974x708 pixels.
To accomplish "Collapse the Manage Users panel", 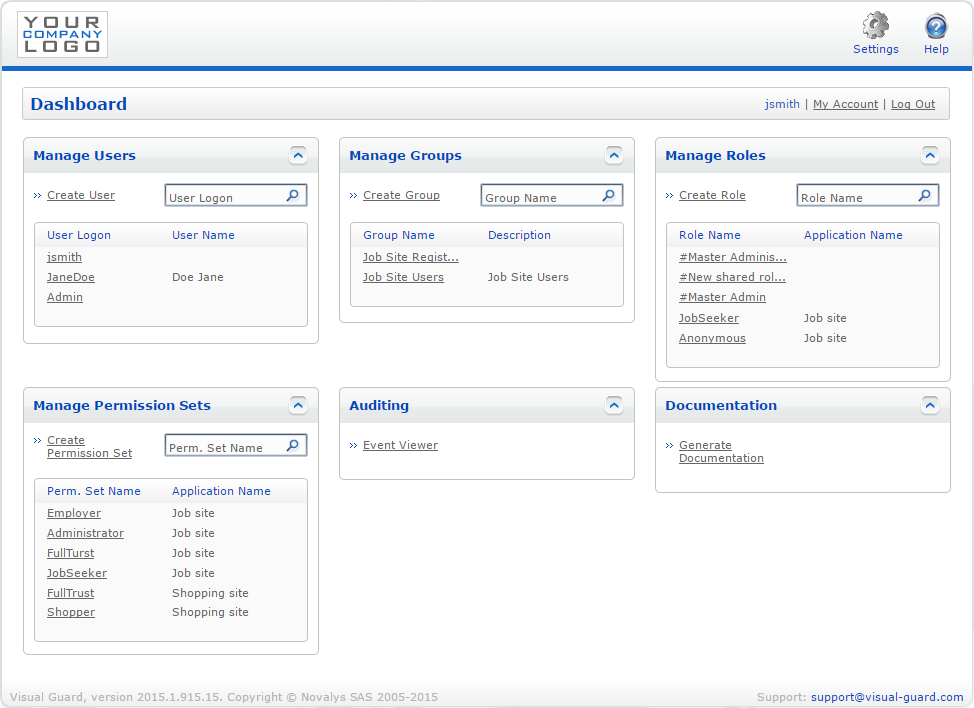I will (x=298, y=154).
